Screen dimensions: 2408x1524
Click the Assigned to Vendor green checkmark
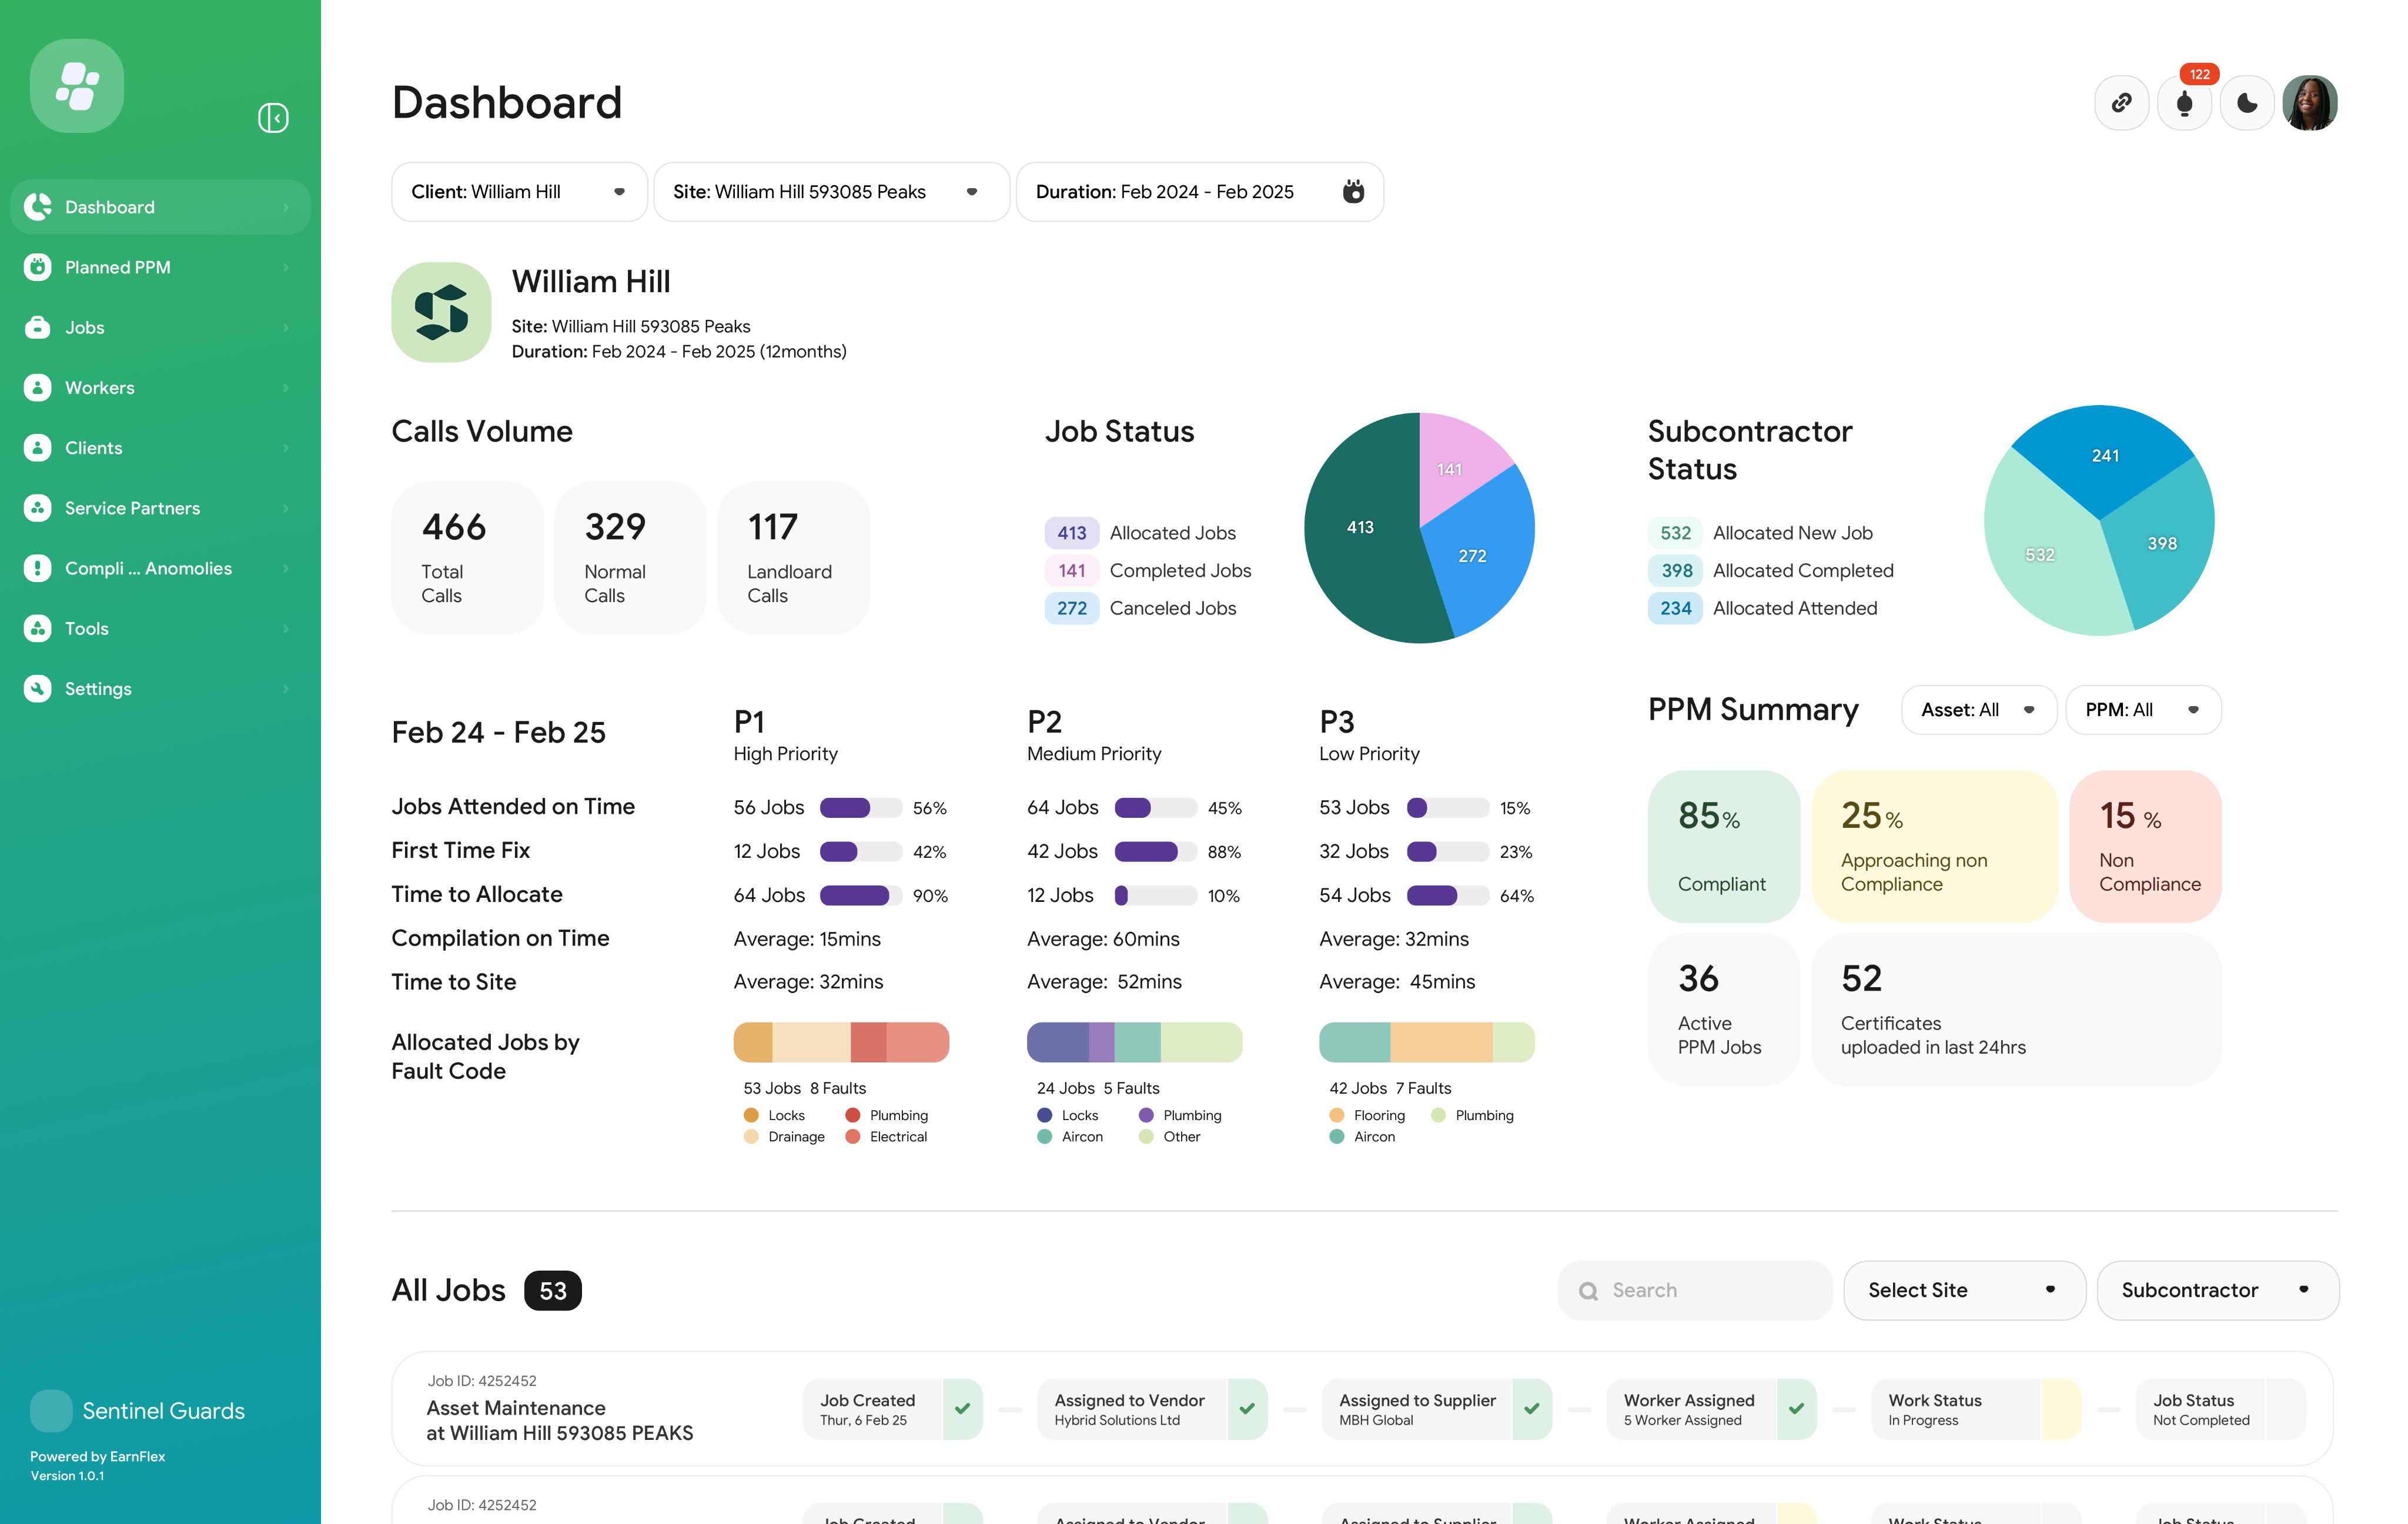click(1247, 1409)
